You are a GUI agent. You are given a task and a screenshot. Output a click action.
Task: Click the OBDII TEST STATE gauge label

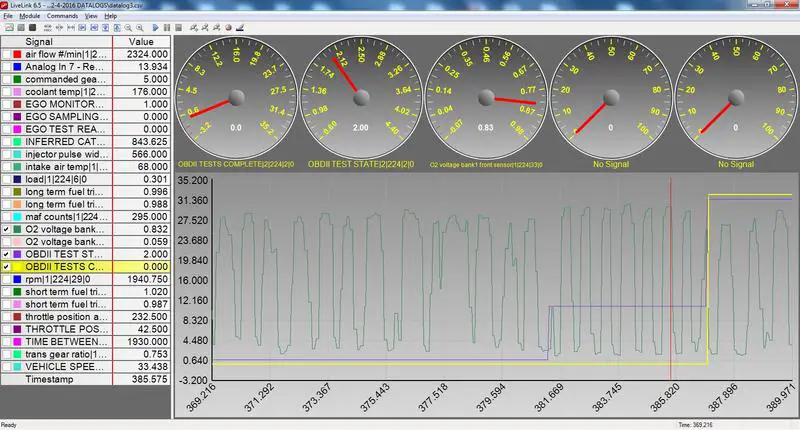pos(361,164)
